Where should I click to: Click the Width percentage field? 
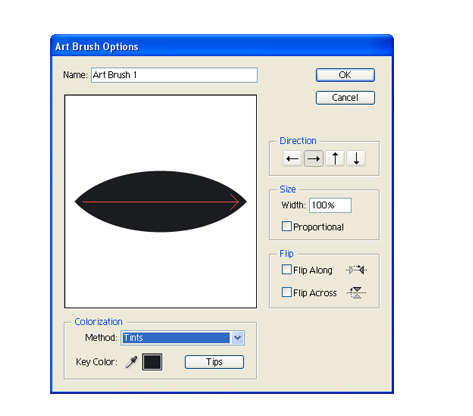330,205
